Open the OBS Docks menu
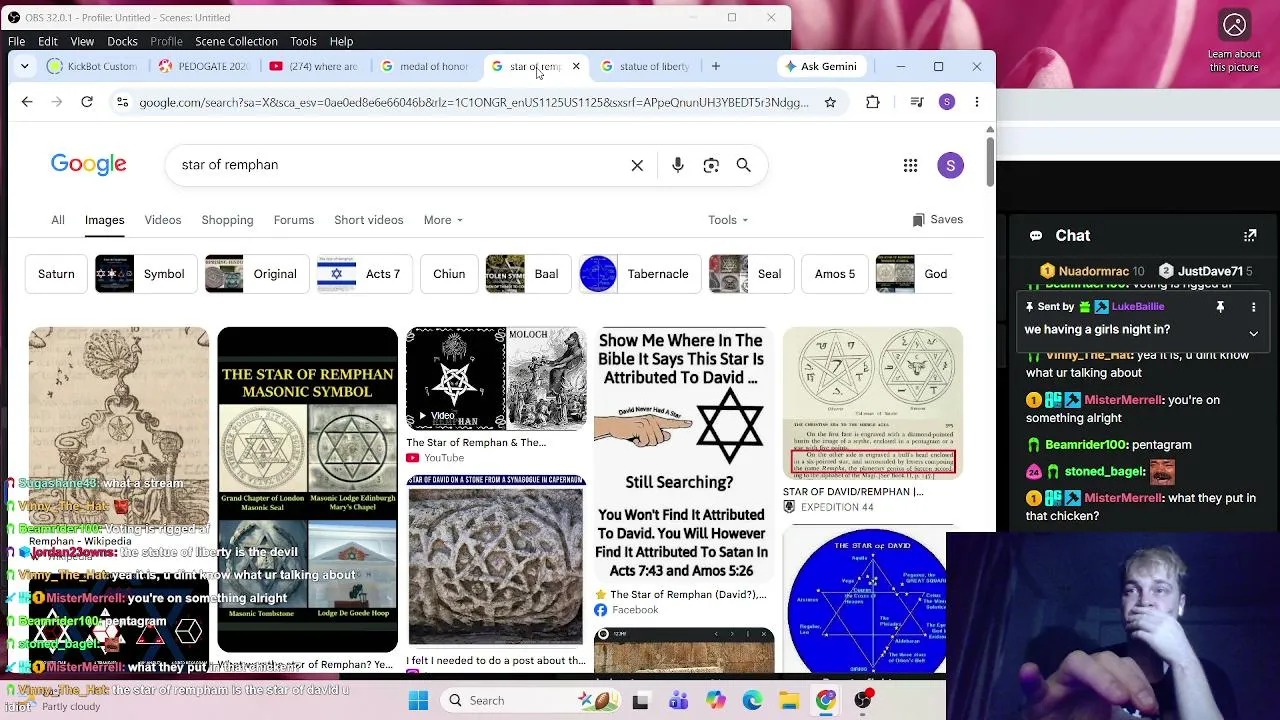This screenshot has height=720, width=1280. point(122,41)
